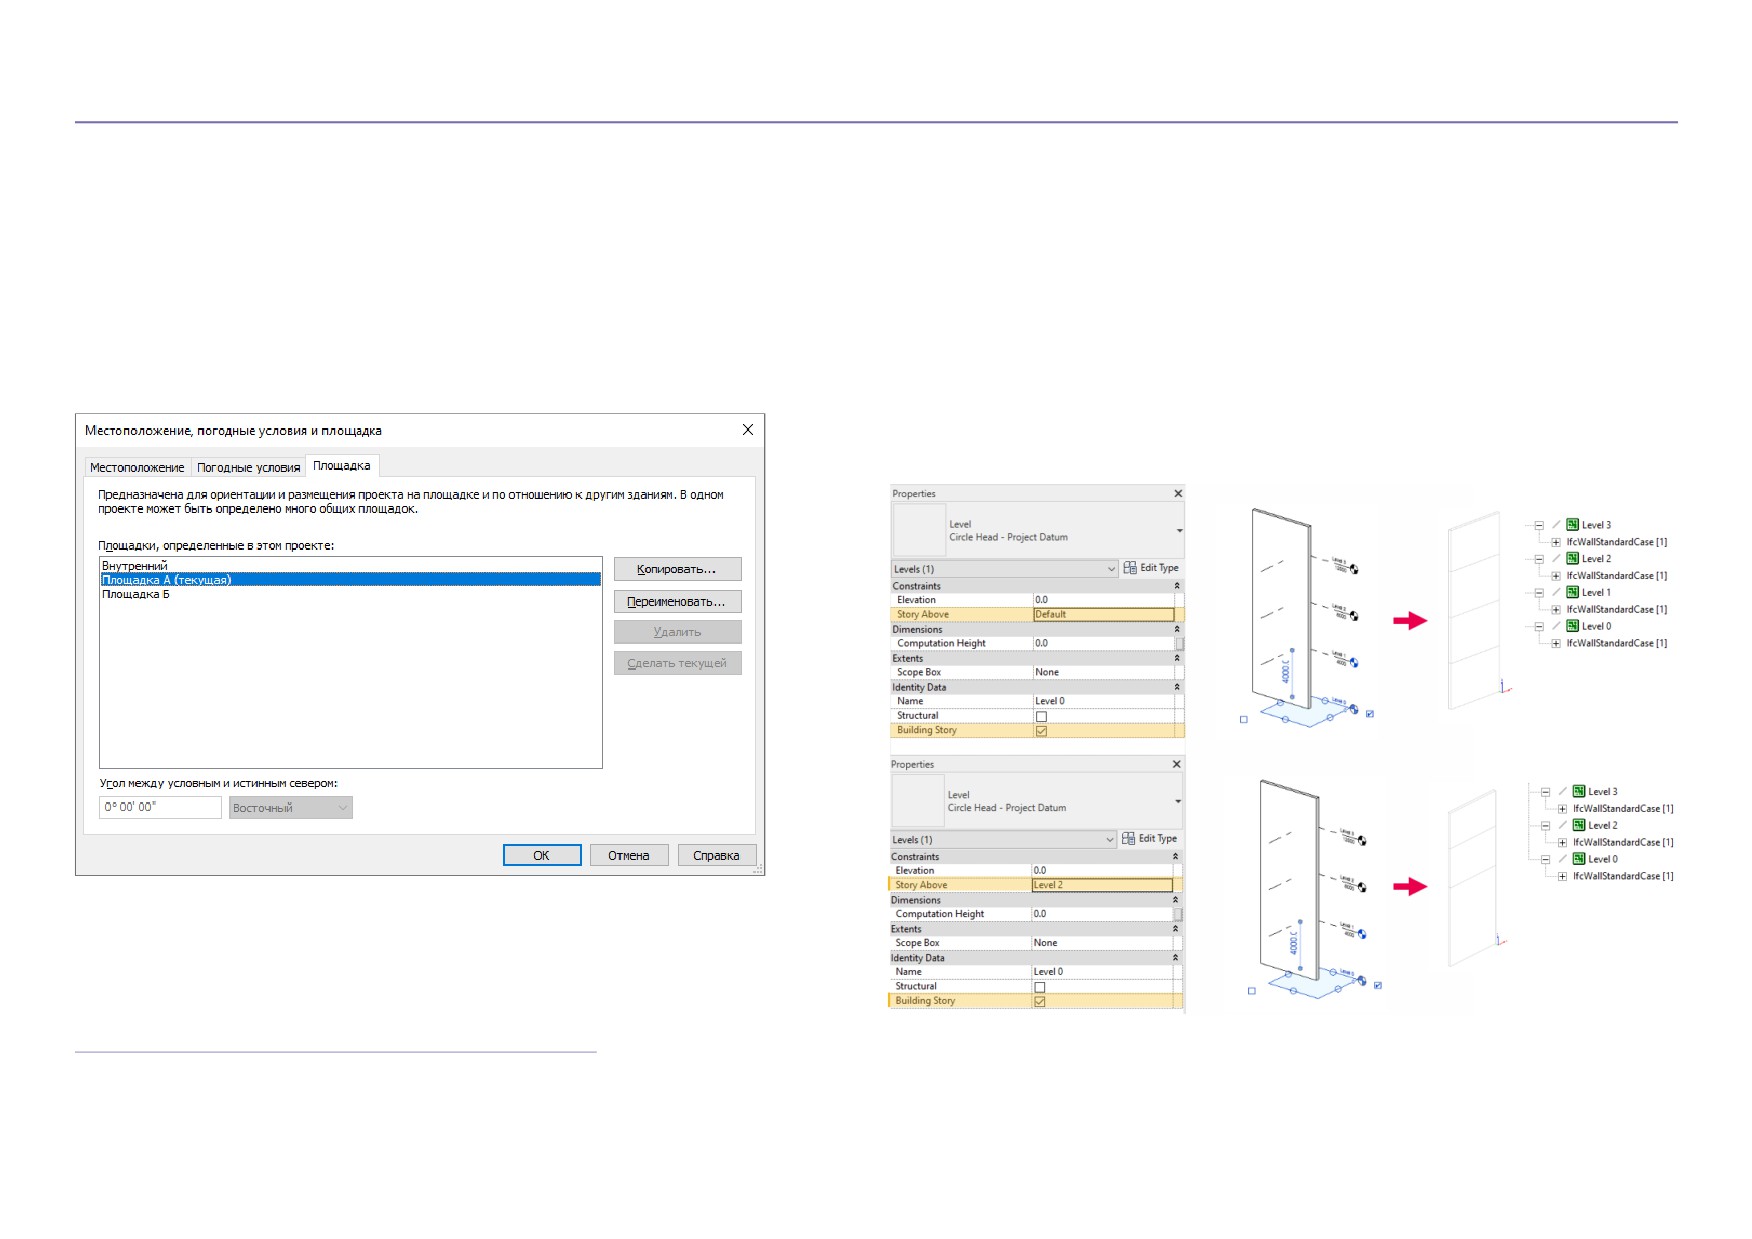
Task: Open help with the Справка button
Action: (x=717, y=855)
